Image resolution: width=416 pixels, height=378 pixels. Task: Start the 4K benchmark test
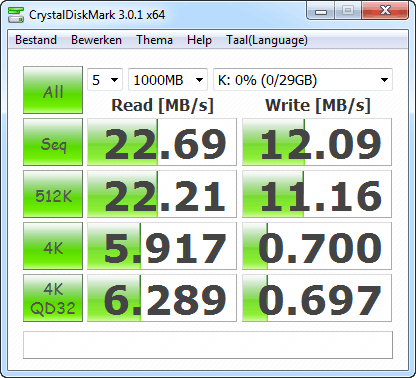pos(53,246)
